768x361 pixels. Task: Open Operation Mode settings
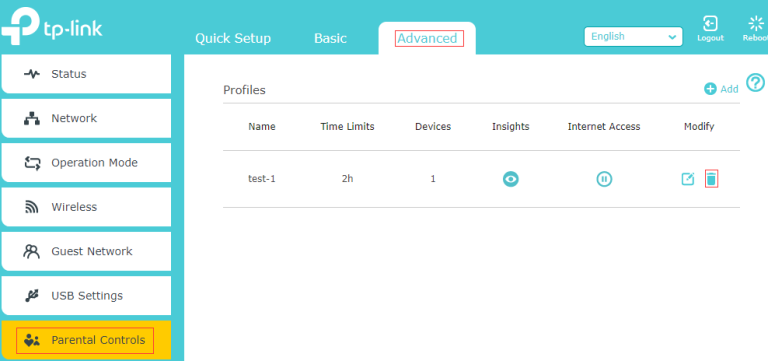coord(86,163)
